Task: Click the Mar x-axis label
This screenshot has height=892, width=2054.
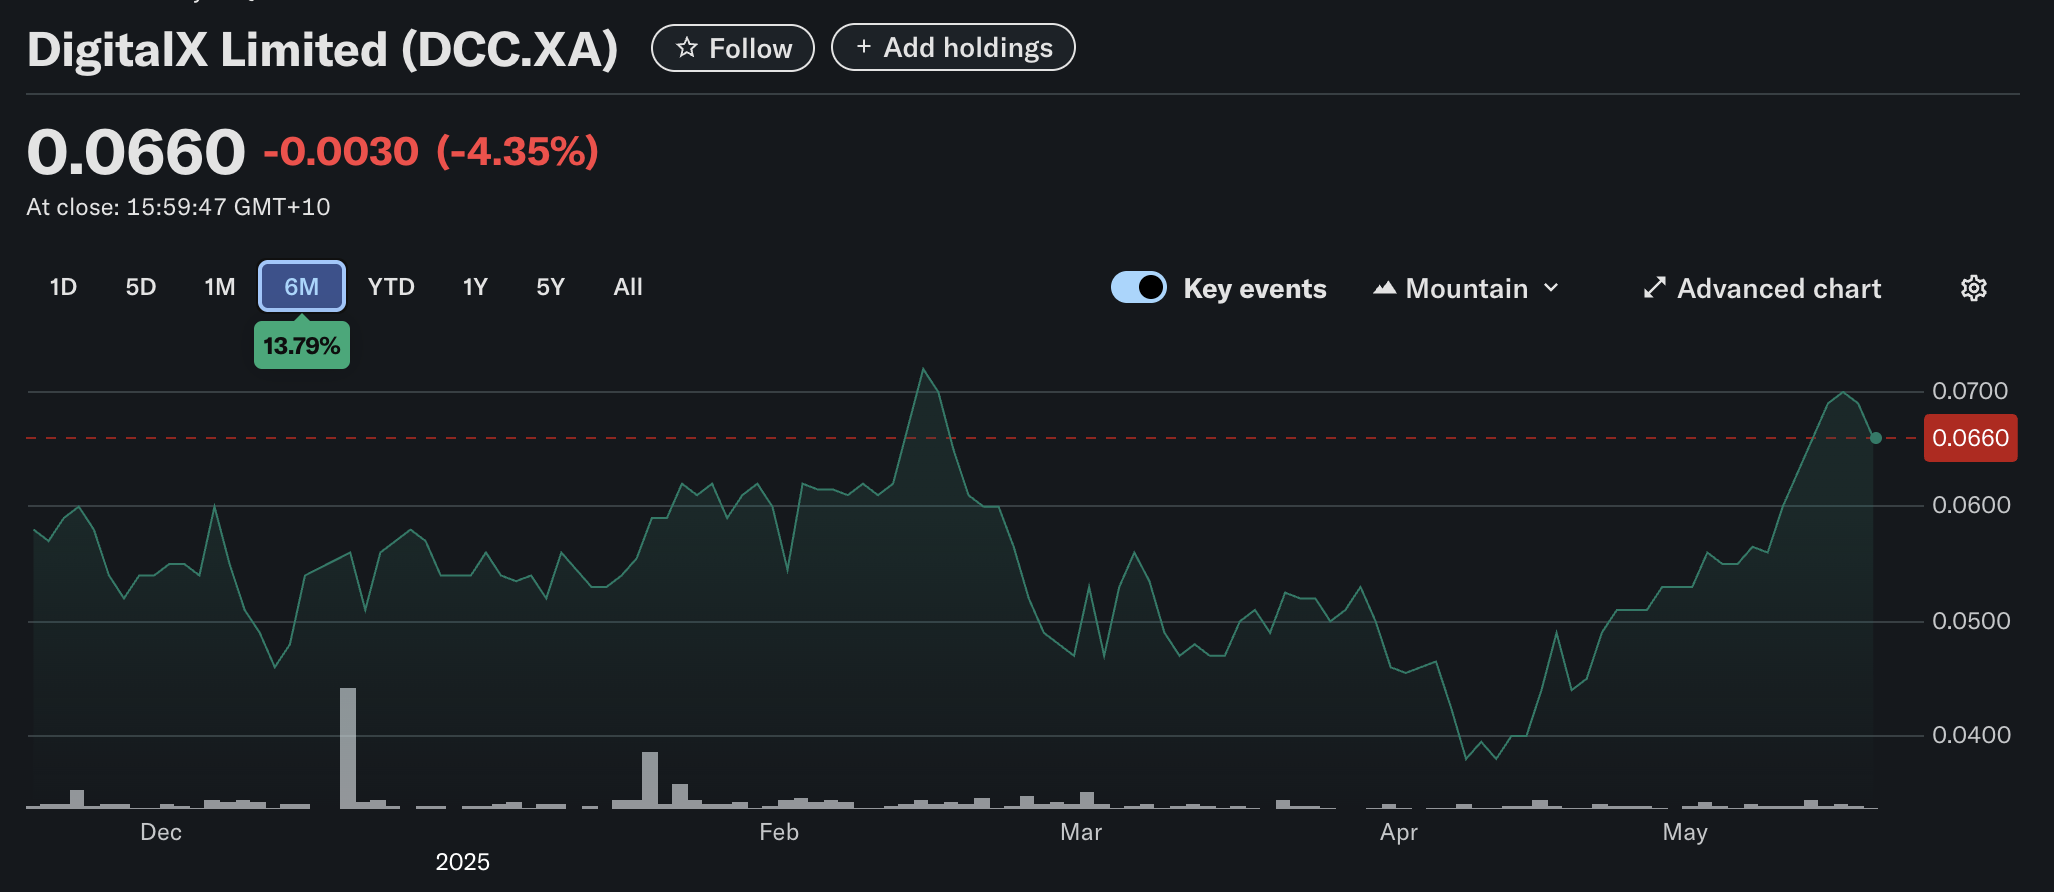Action: [1081, 832]
